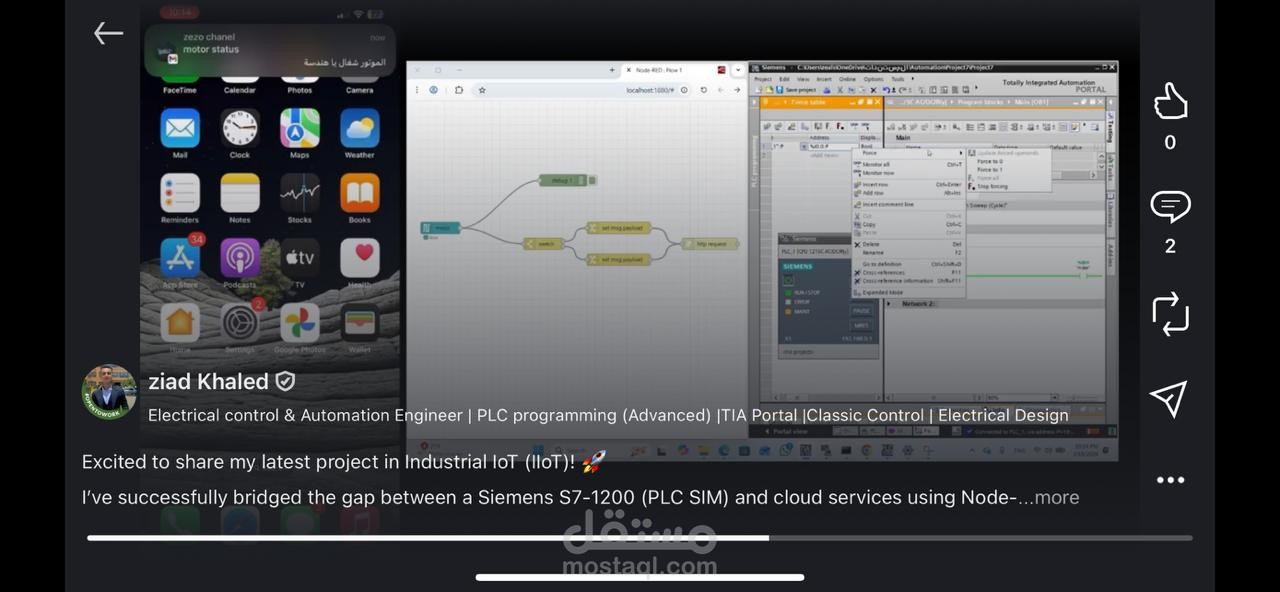This screenshot has width=1280, height=592.
Task: Open the Mail app on the phone
Action: pyautogui.click(x=180, y=130)
